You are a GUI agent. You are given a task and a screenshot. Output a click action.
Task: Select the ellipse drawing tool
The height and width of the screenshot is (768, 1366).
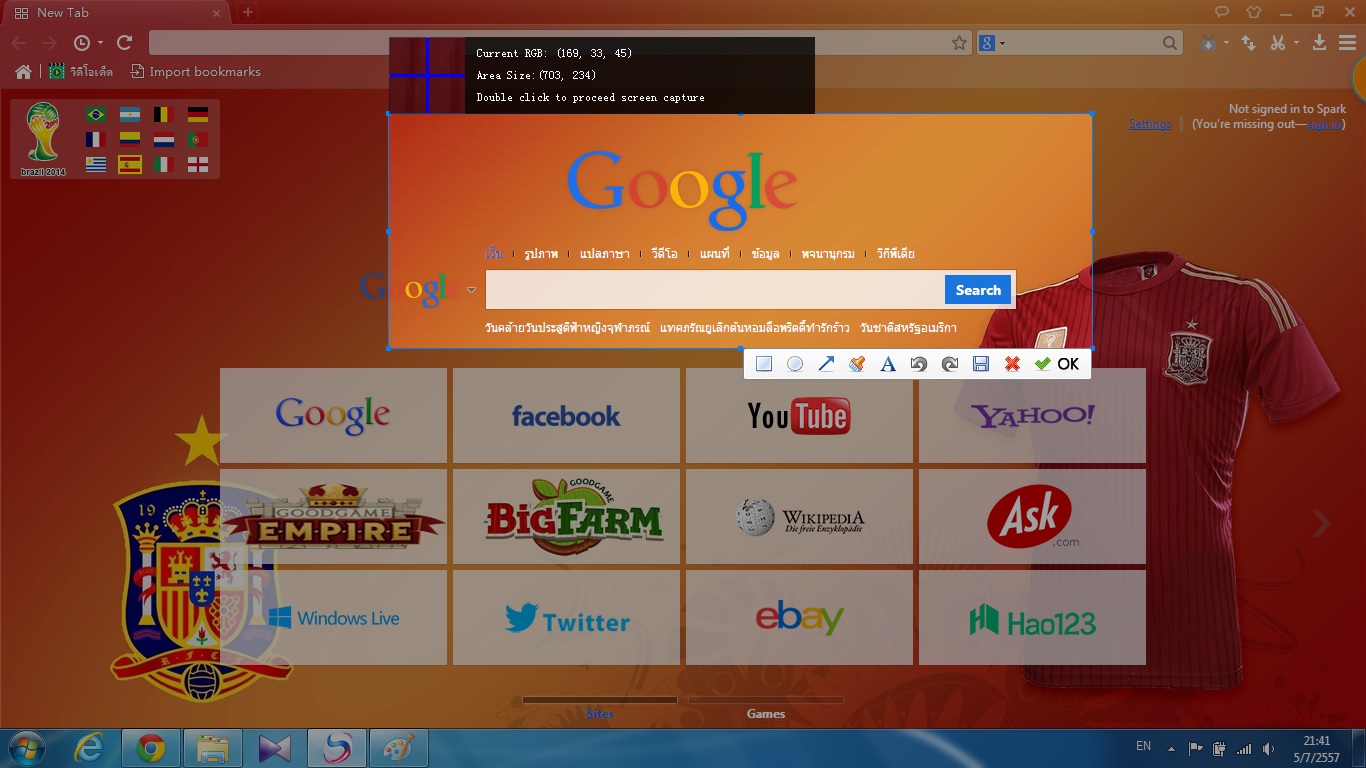(795, 364)
